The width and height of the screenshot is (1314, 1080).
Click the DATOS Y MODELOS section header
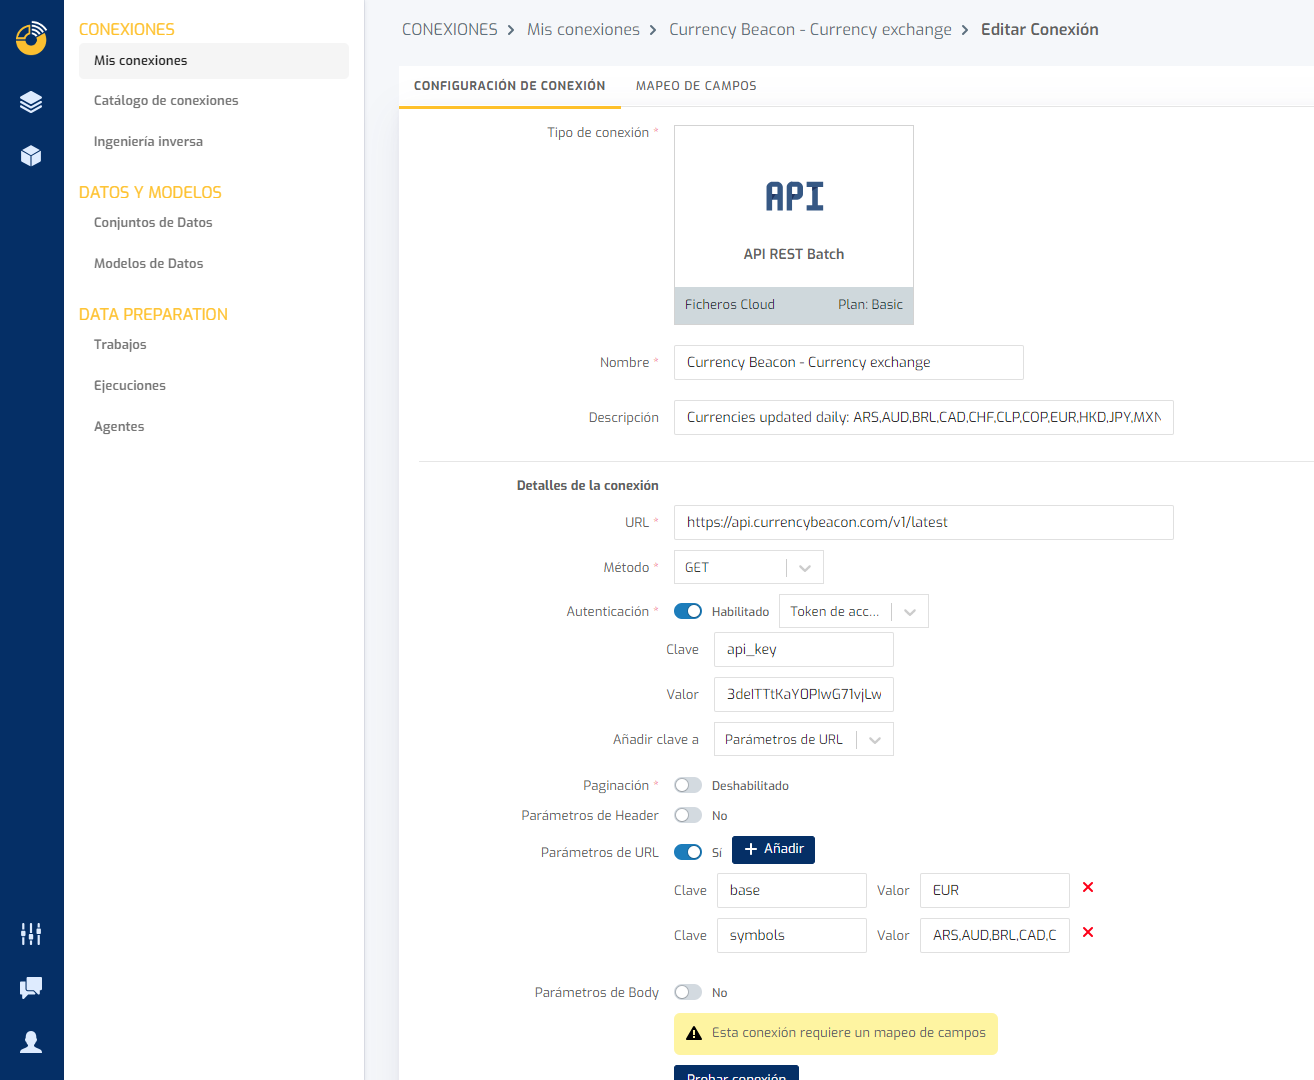150,192
